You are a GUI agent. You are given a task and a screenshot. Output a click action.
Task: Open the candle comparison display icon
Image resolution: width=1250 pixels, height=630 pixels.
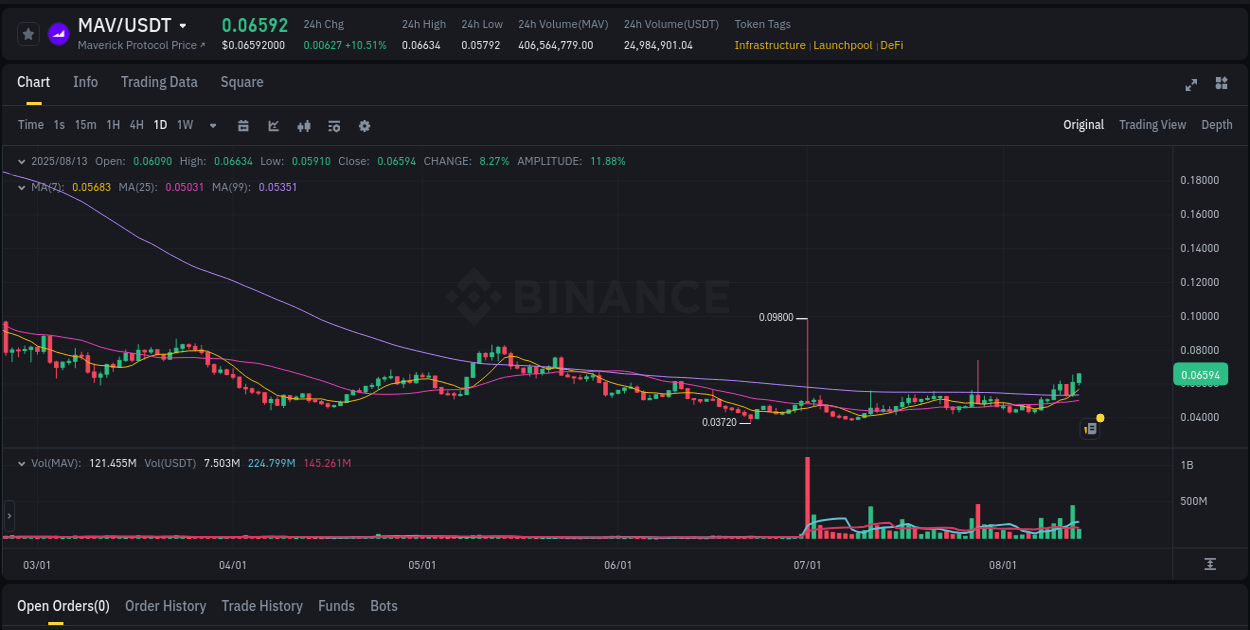303,126
